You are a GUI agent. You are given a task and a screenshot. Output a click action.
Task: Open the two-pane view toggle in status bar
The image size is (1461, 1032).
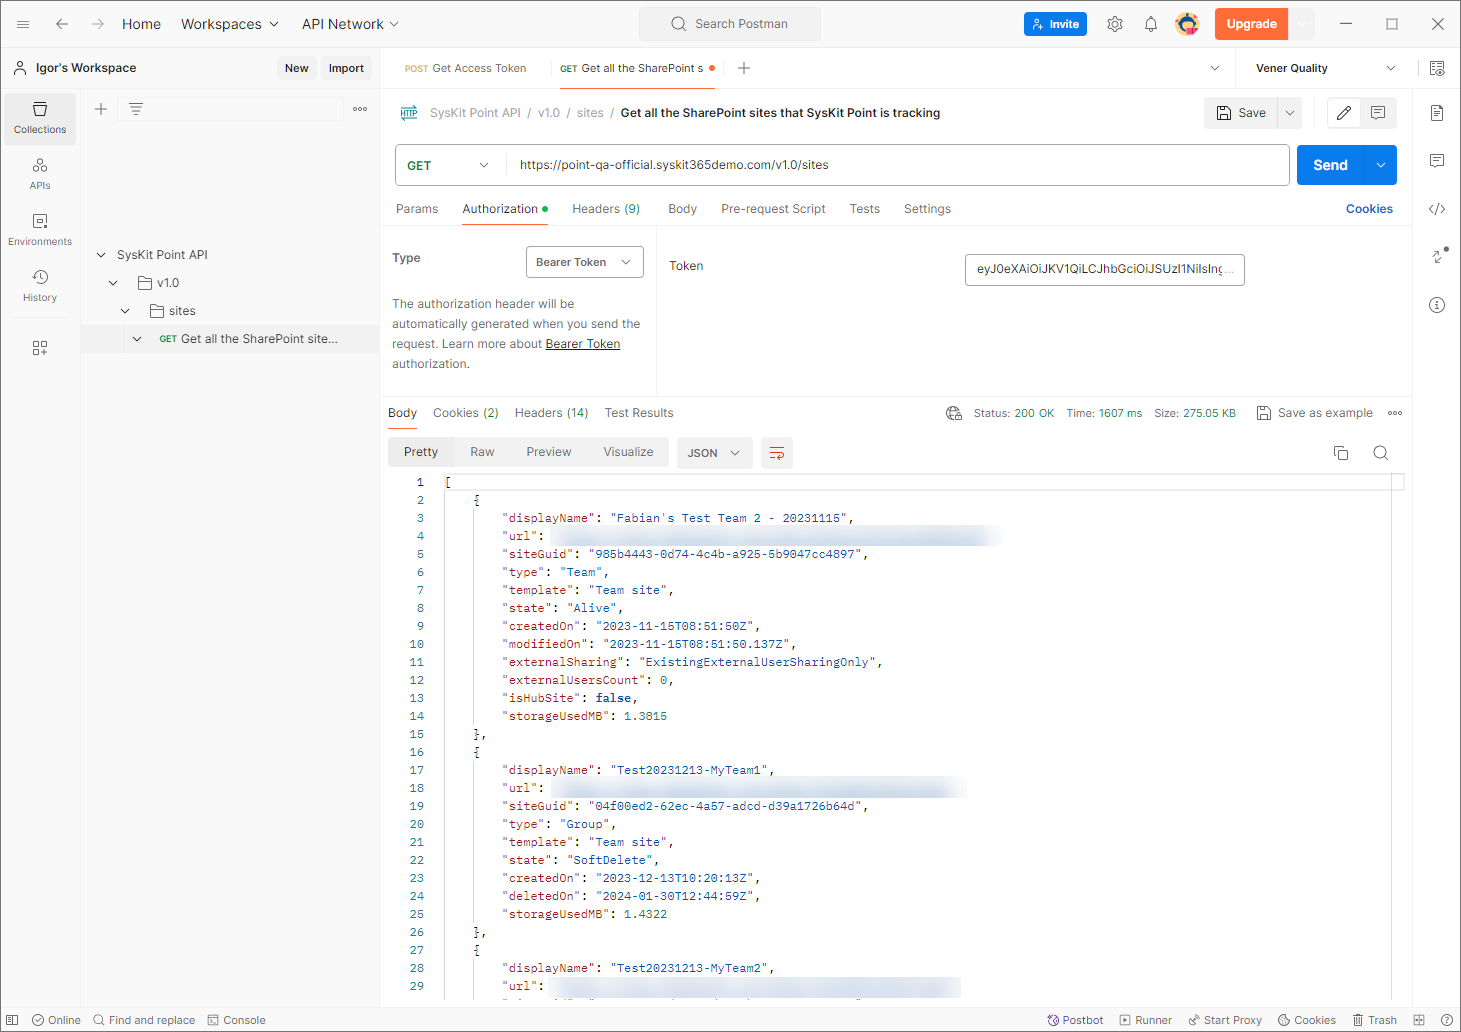tap(1419, 1020)
